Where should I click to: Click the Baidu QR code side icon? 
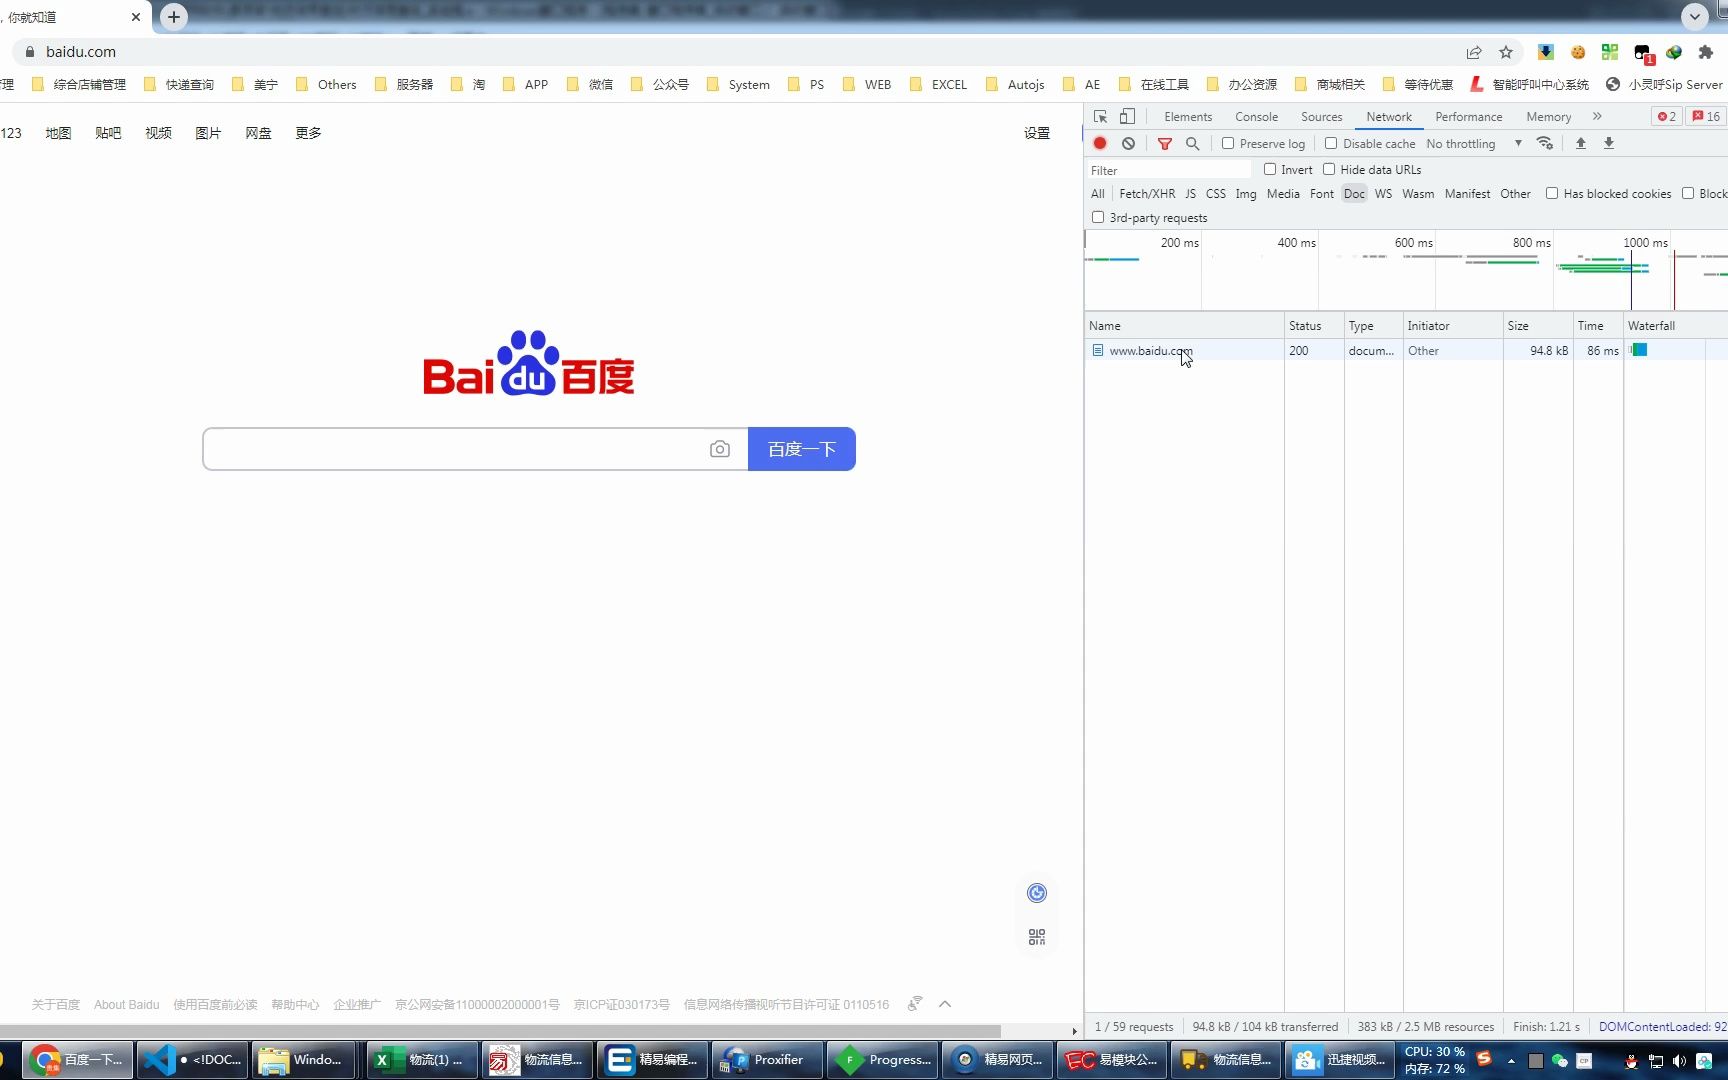click(1037, 937)
